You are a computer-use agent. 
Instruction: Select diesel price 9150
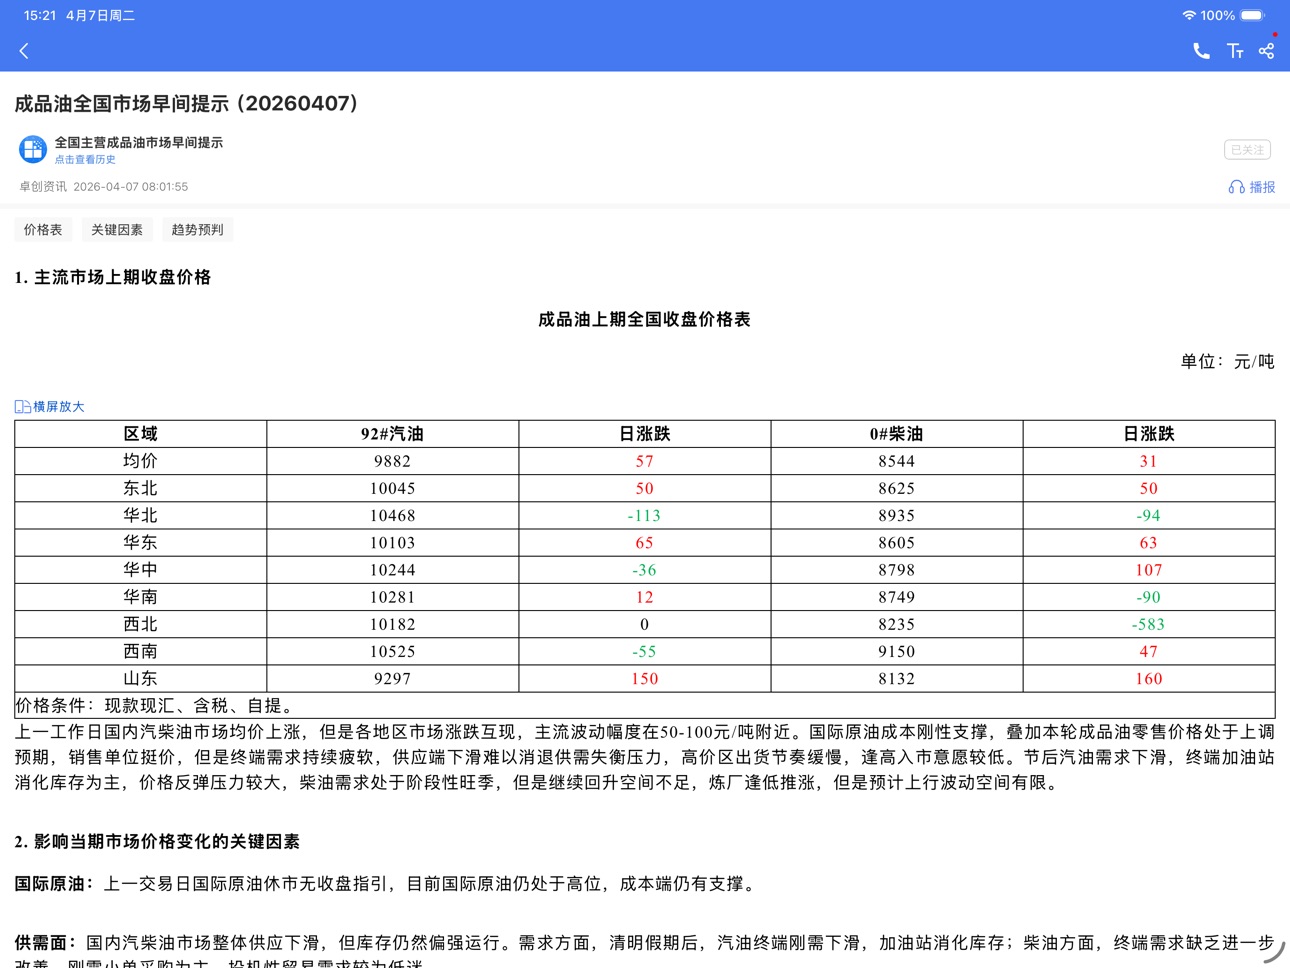point(897,651)
